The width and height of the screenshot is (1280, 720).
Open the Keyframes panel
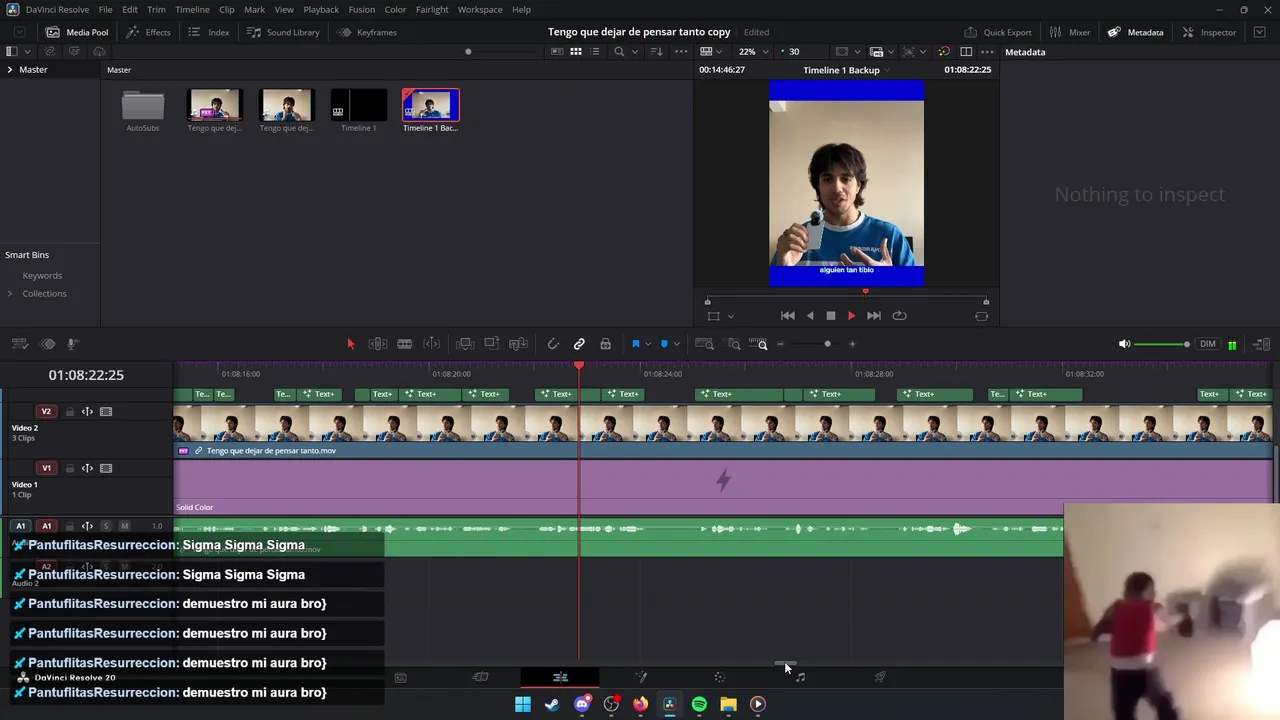(x=367, y=32)
